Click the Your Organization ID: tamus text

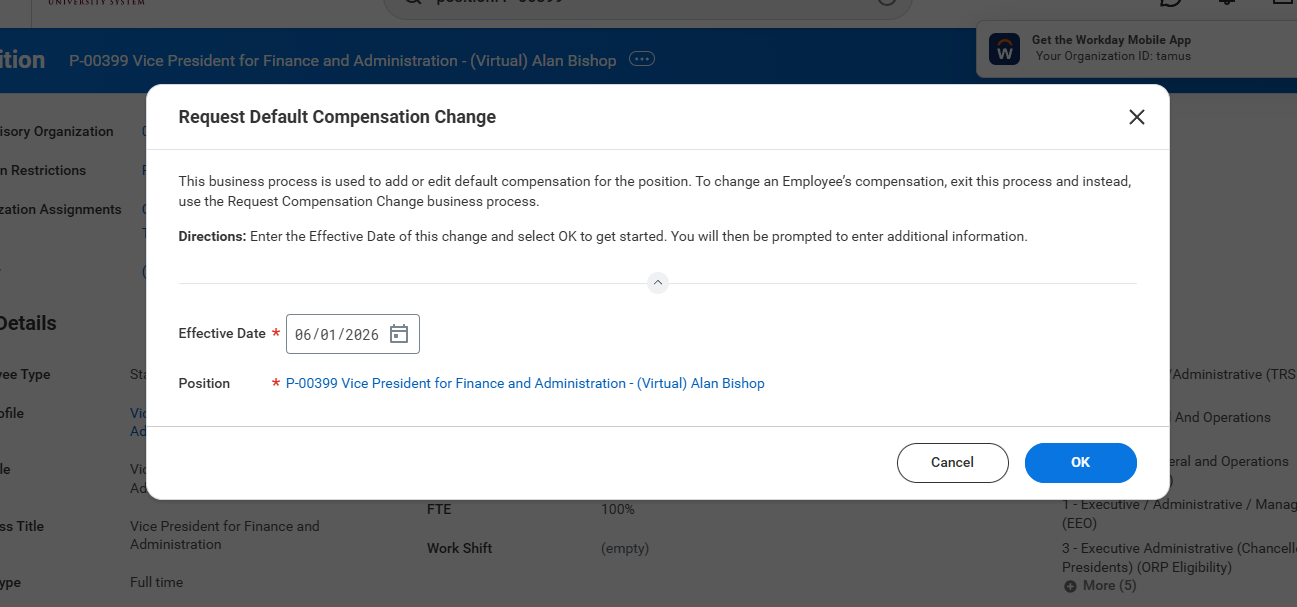pyautogui.click(x=1113, y=57)
